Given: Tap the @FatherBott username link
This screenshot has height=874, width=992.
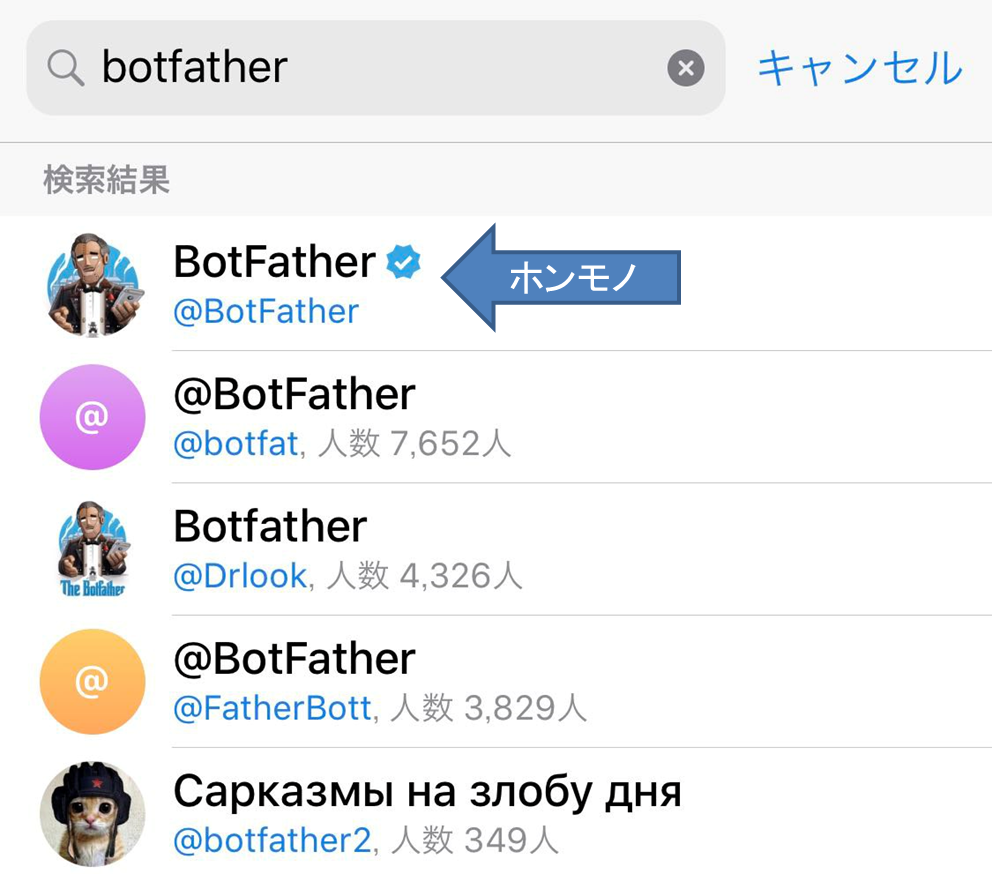Looking at the screenshot, I should tap(272, 707).
